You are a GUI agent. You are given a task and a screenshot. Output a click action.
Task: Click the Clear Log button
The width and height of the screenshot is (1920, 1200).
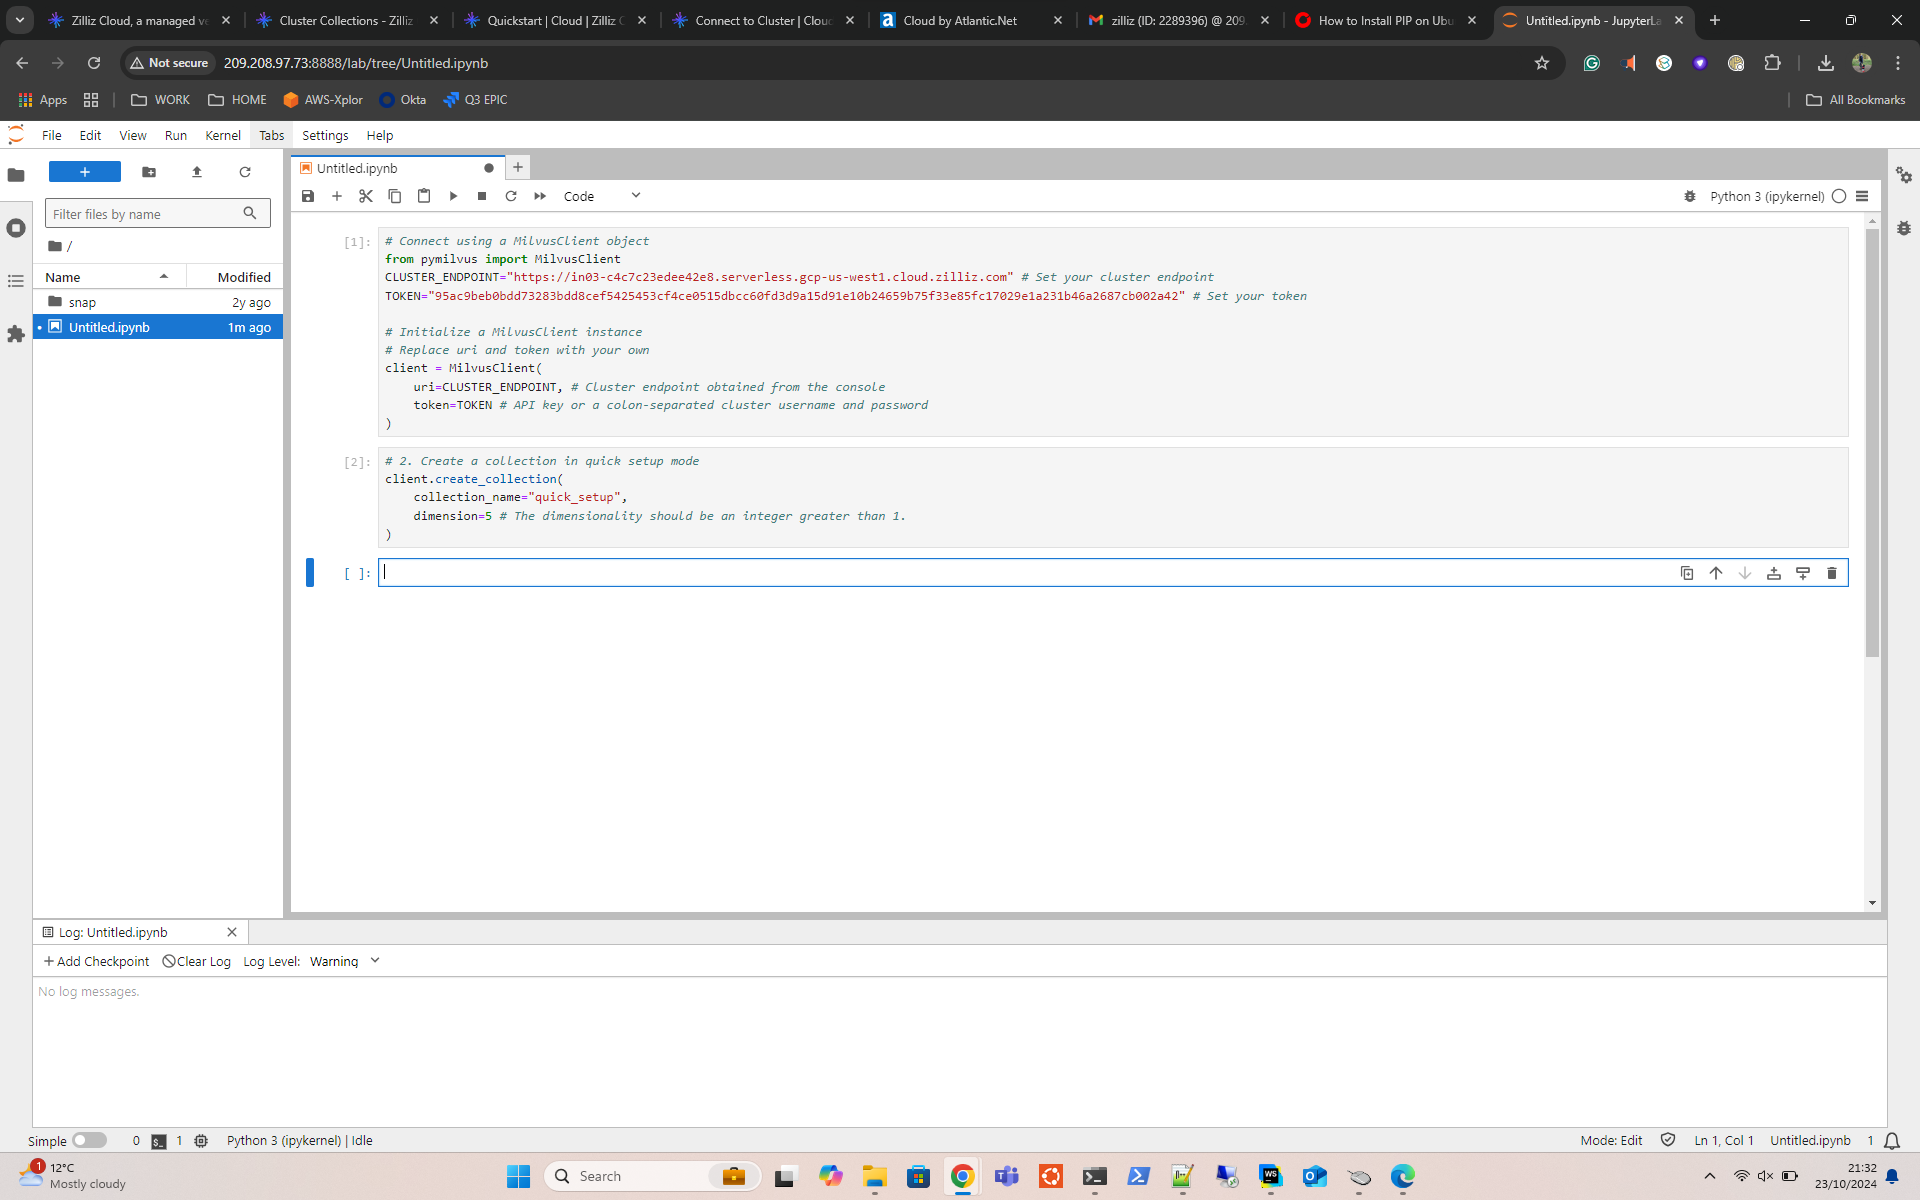(x=197, y=961)
